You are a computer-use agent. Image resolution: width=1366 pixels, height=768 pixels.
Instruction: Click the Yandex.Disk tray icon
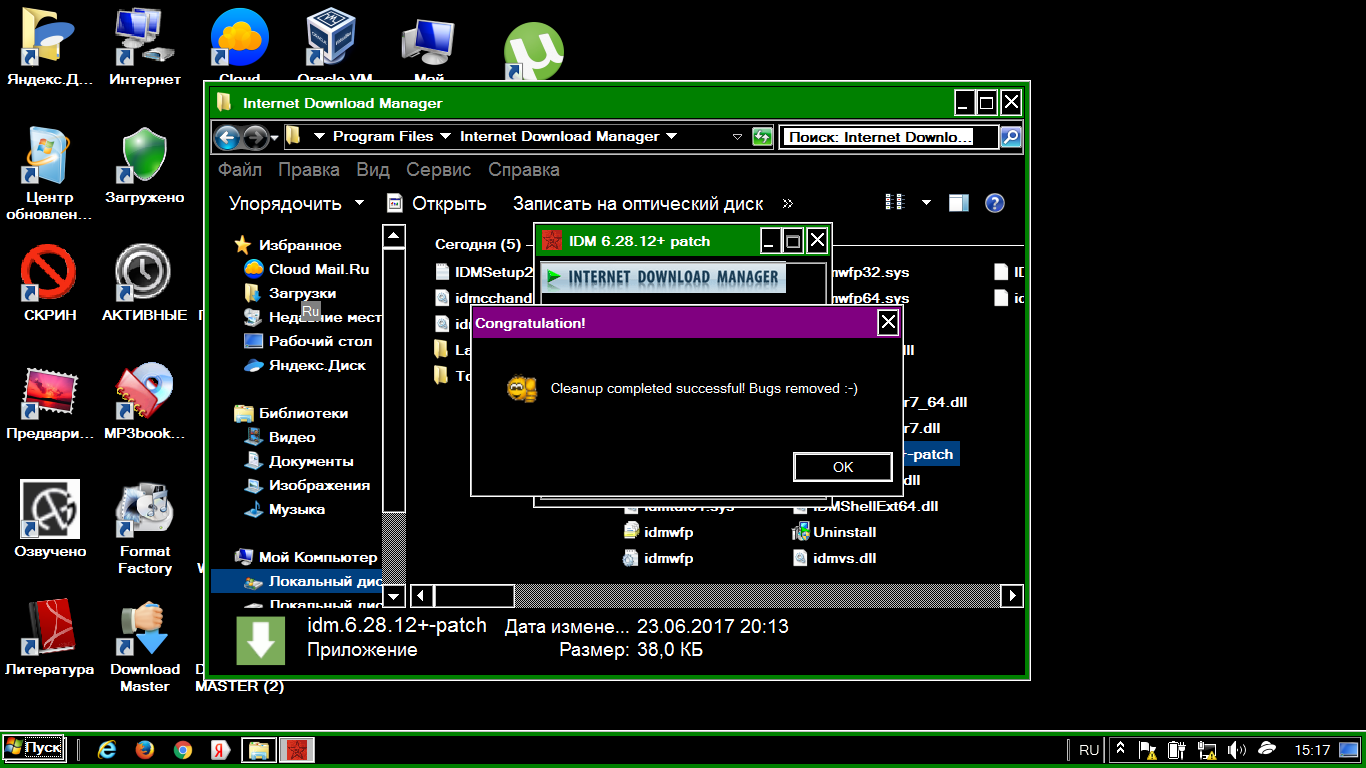[1267, 748]
